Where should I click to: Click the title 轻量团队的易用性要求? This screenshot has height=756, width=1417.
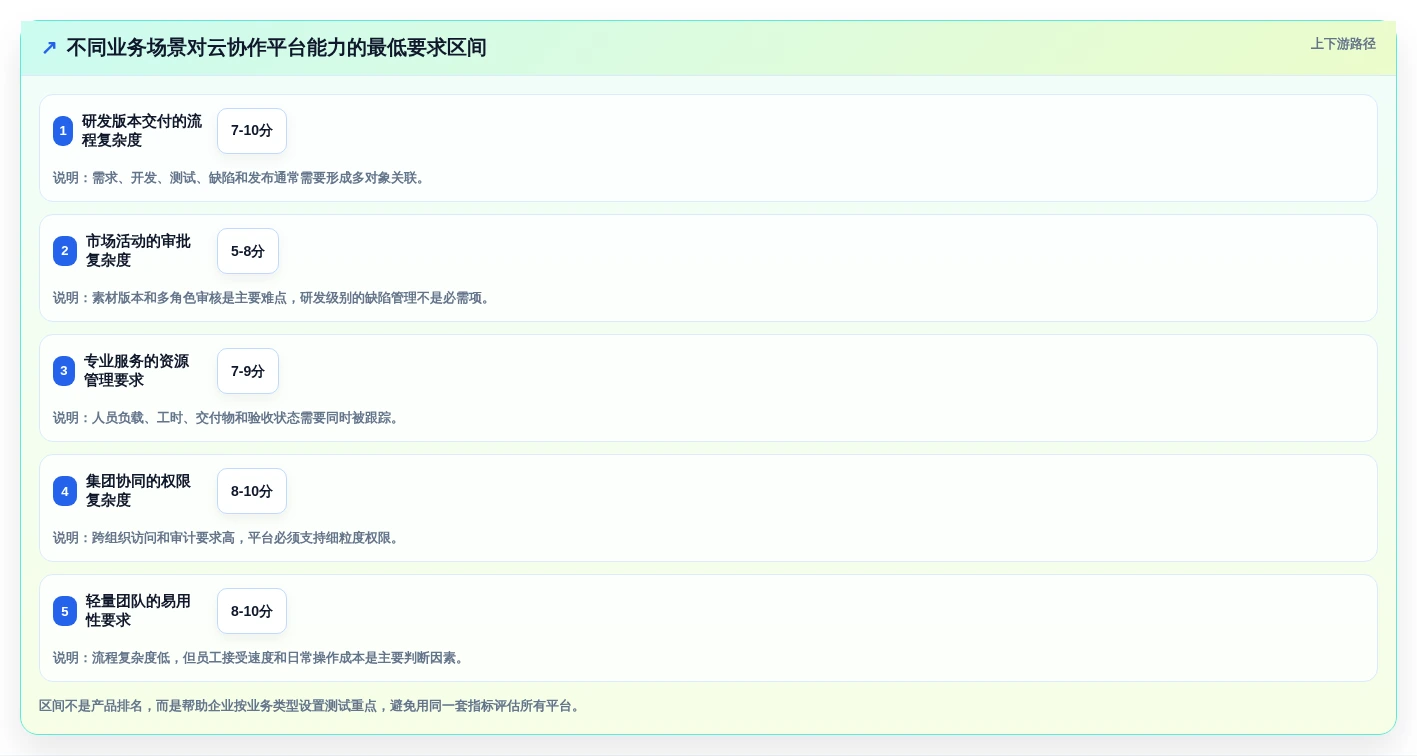click(138, 611)
